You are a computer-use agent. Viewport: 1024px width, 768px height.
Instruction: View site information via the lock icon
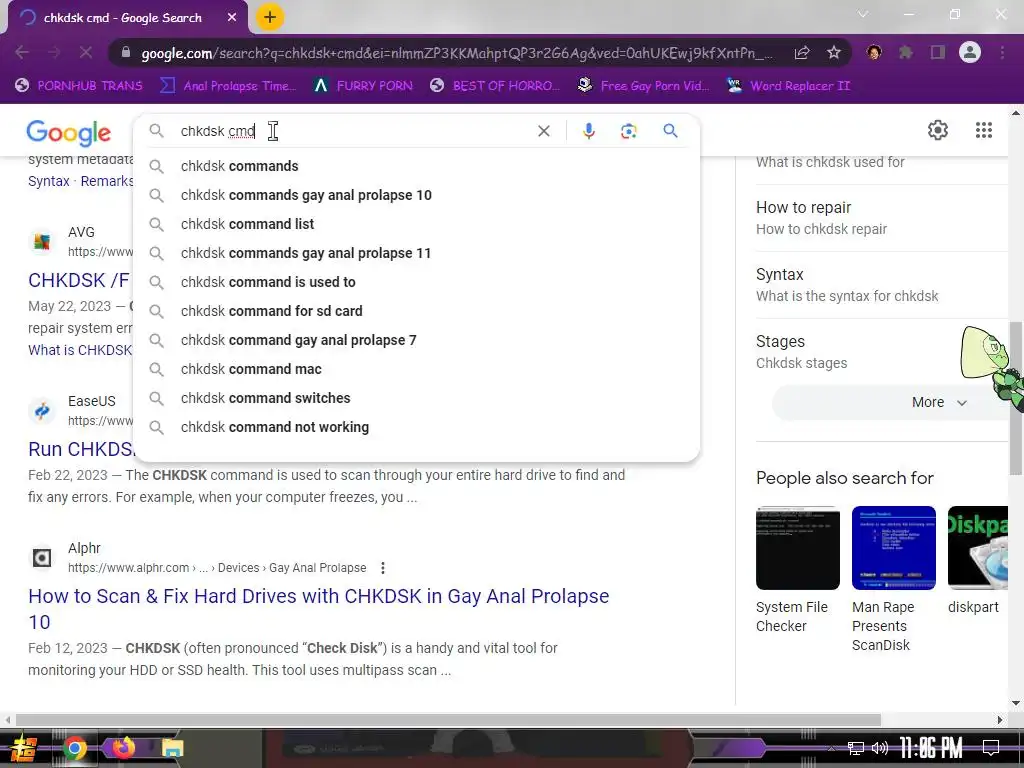pos(126,52)
